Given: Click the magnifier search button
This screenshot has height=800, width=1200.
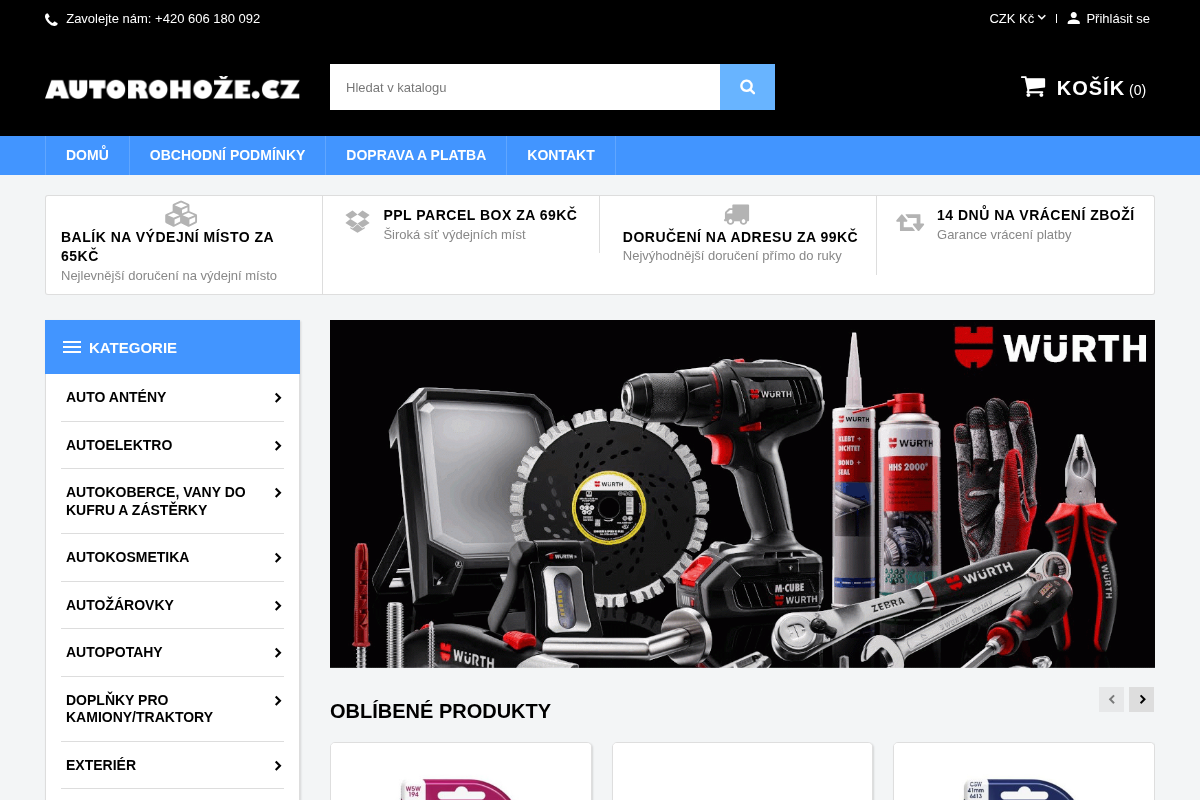Looking at the screenshot, I should [747, 87].
